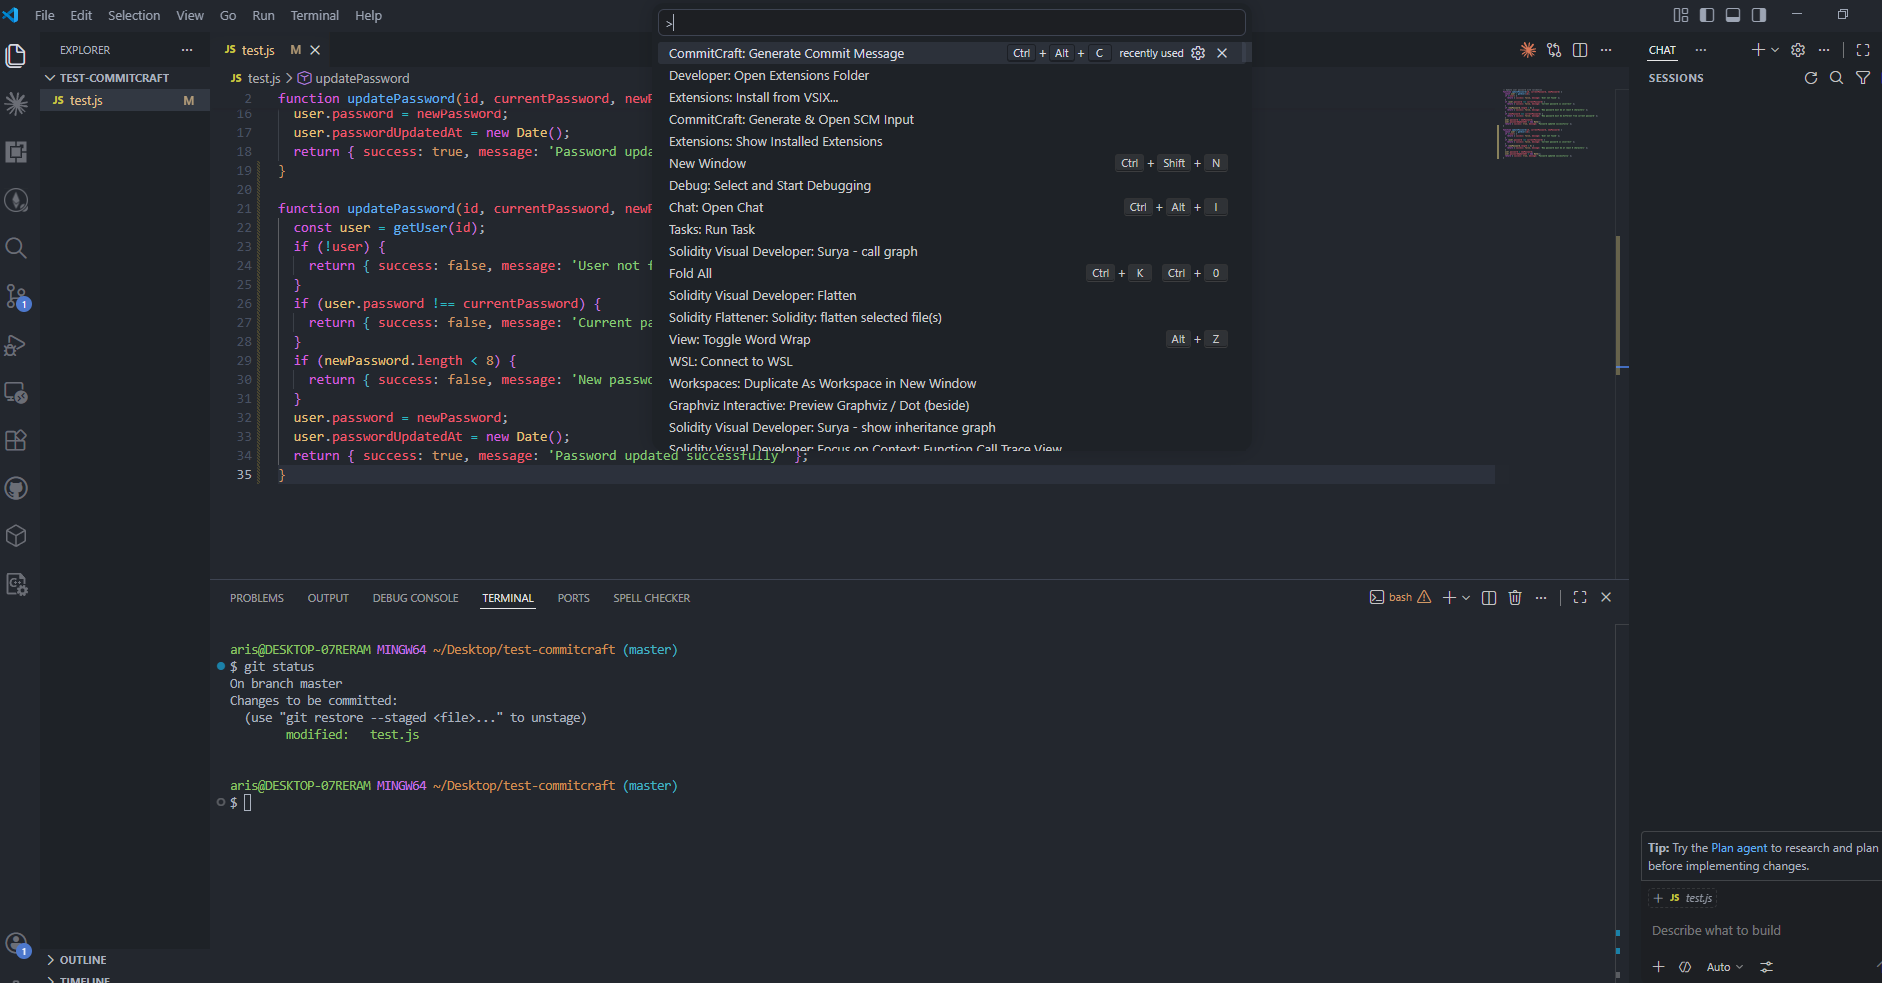Switch to the PROBLEMS tab
Screen dimensions: 1882x983
[257, 598]
